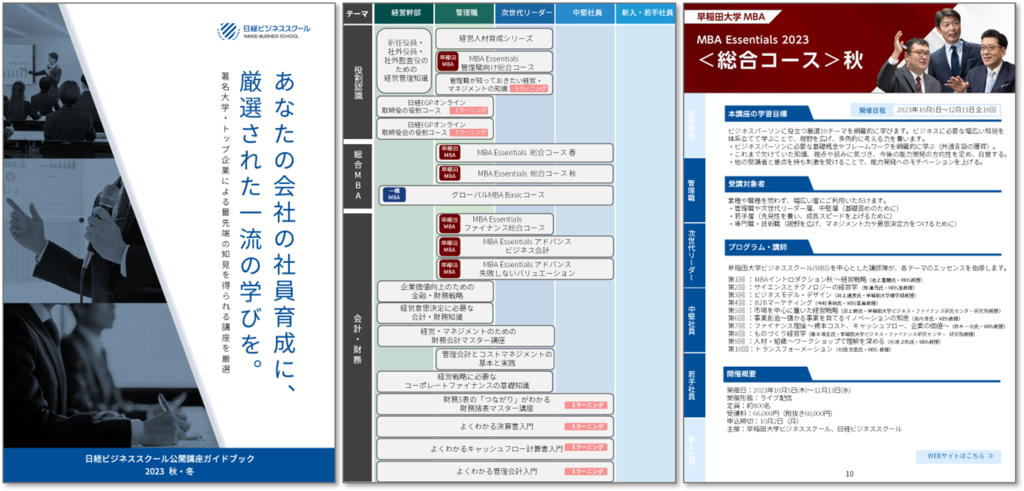
Task: Open MBA Essentials ファイナンス総合コース box
Action: point(494,224)
